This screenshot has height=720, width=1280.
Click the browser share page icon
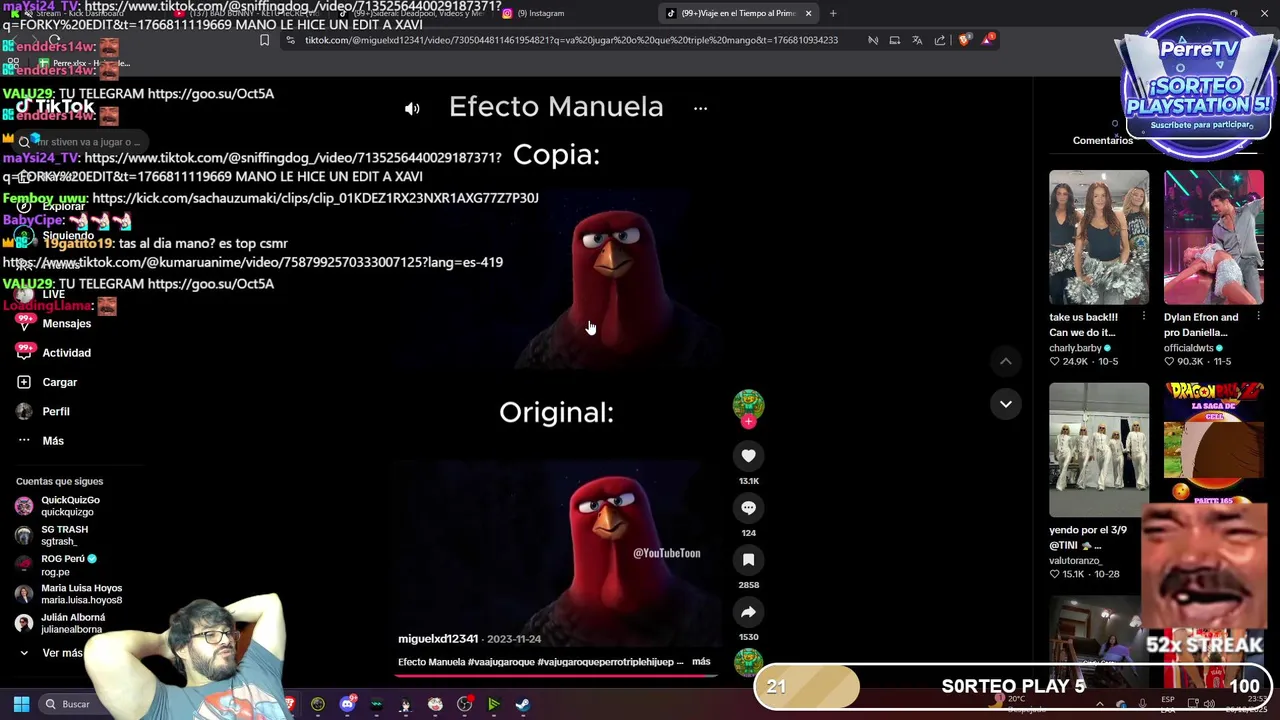[940, 40]
